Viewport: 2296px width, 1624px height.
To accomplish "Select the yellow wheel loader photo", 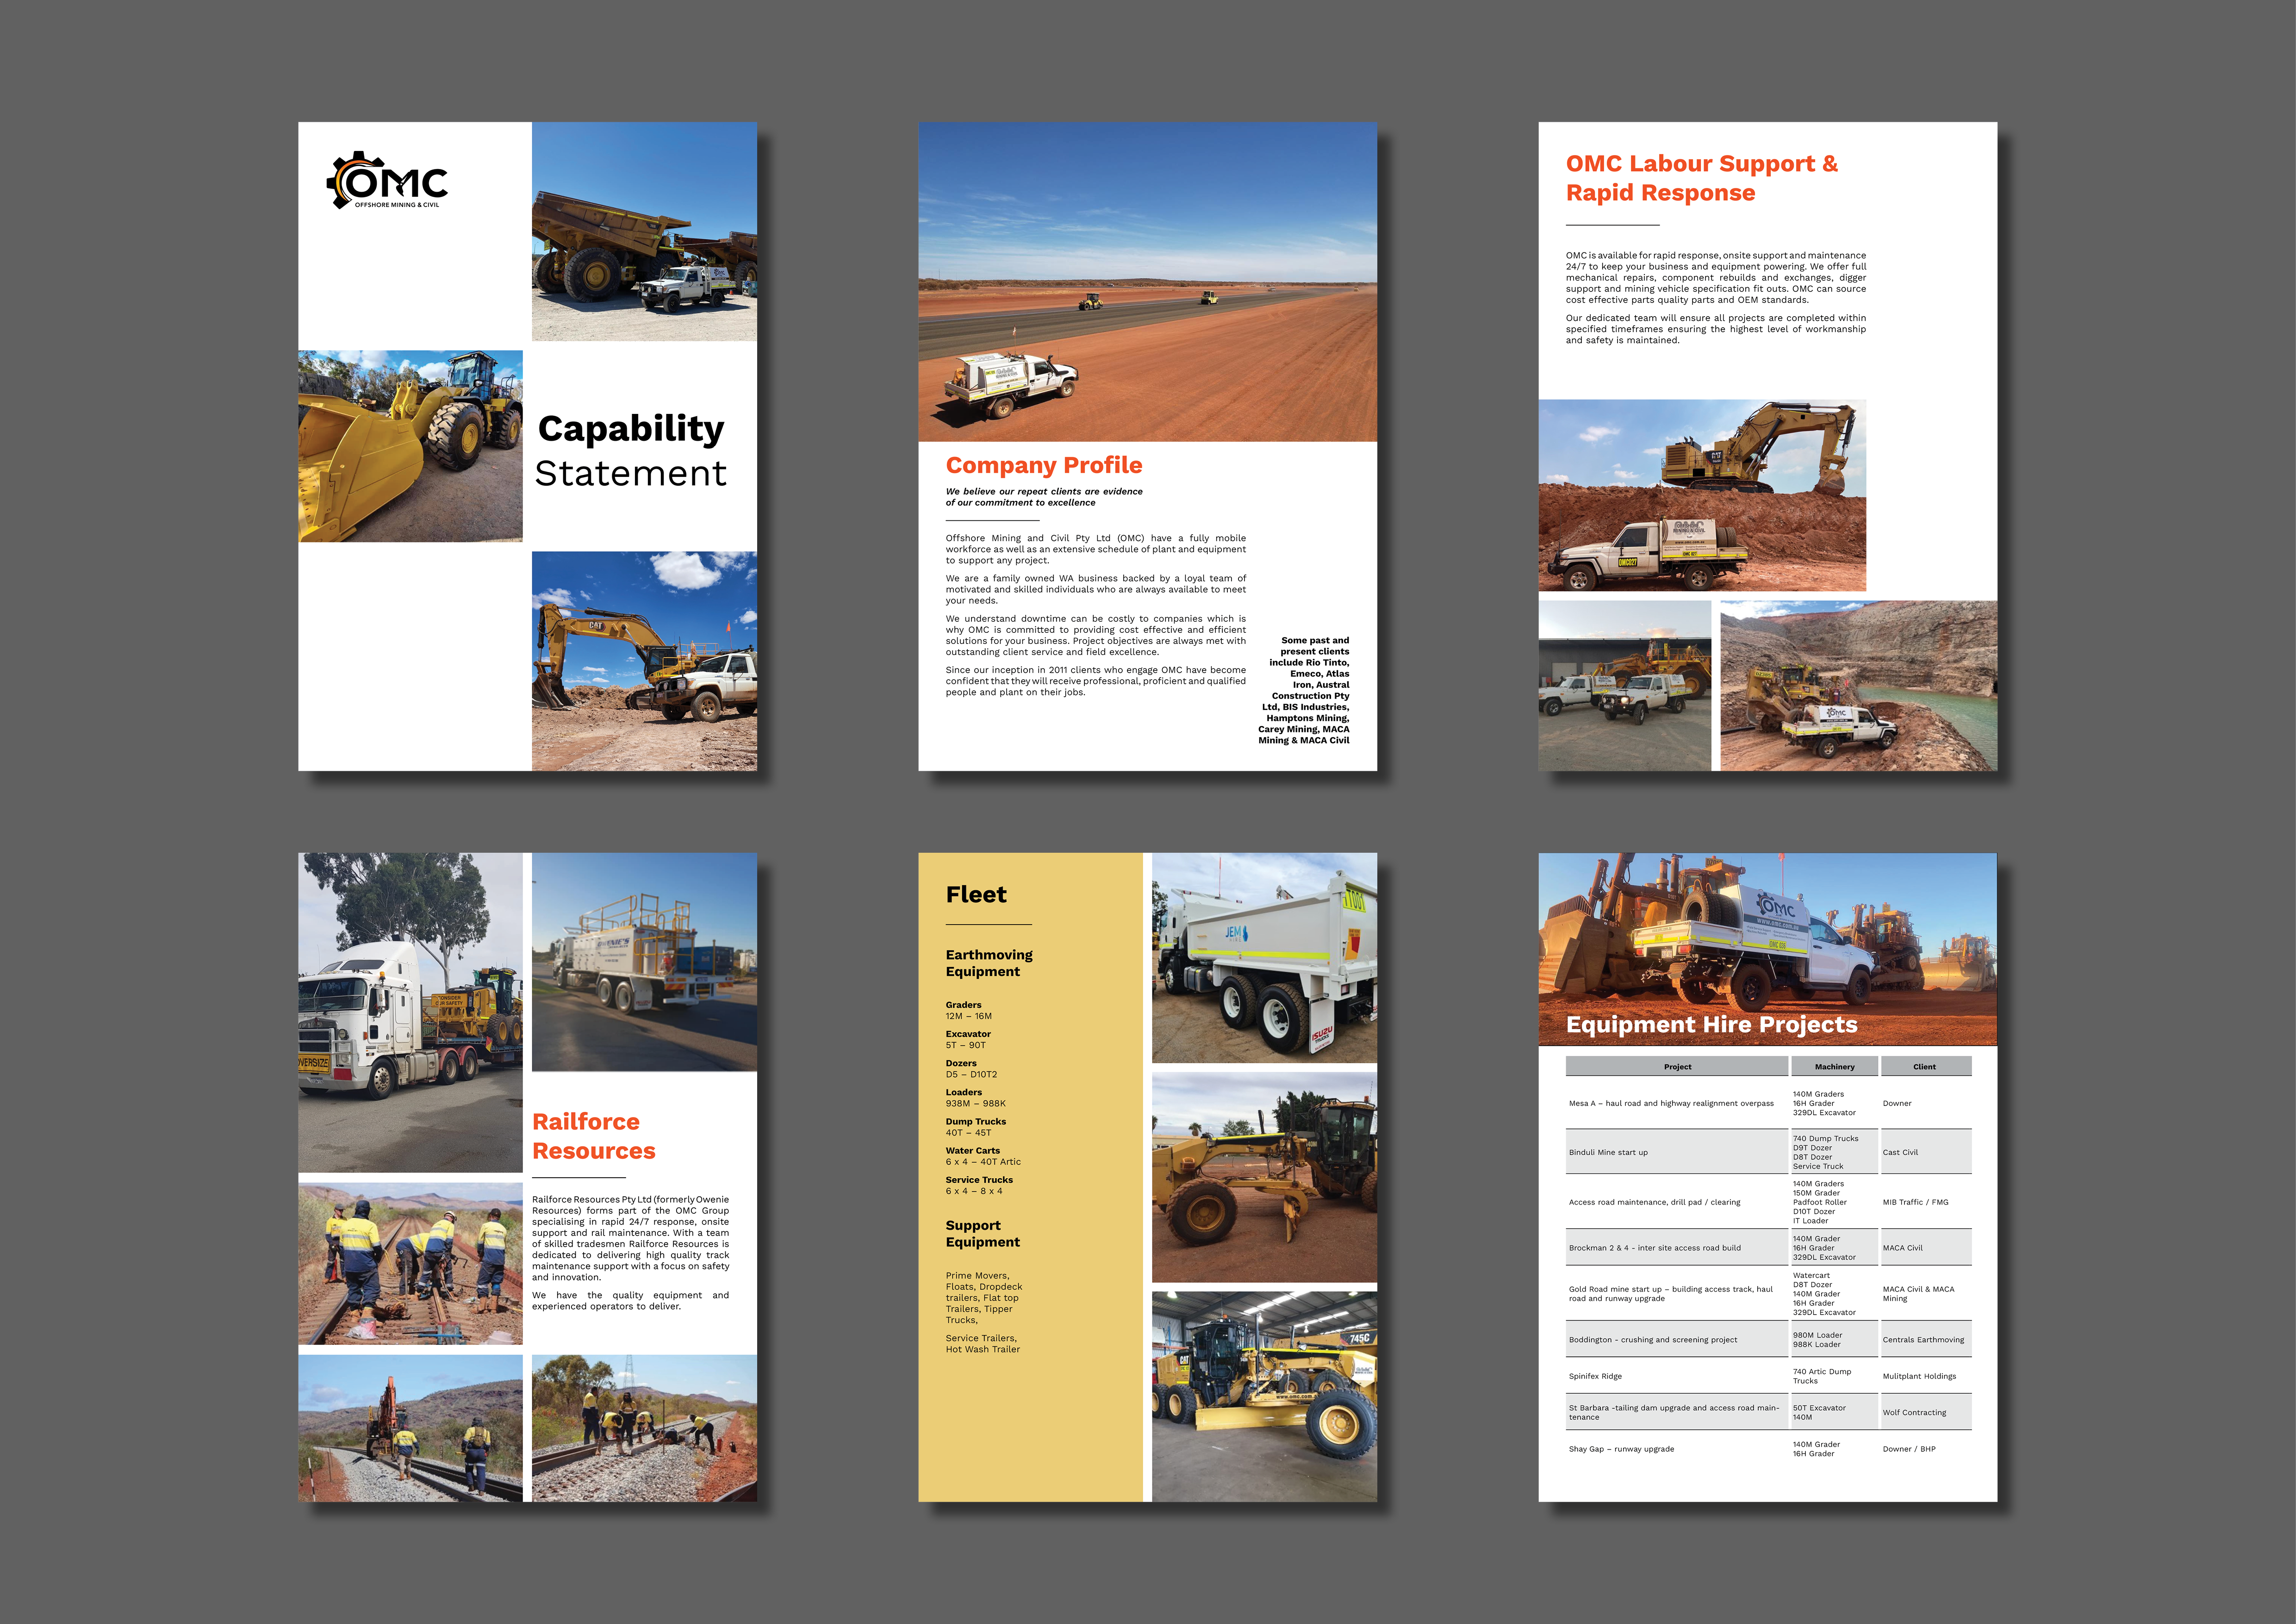I will click(x=410, y=446).
